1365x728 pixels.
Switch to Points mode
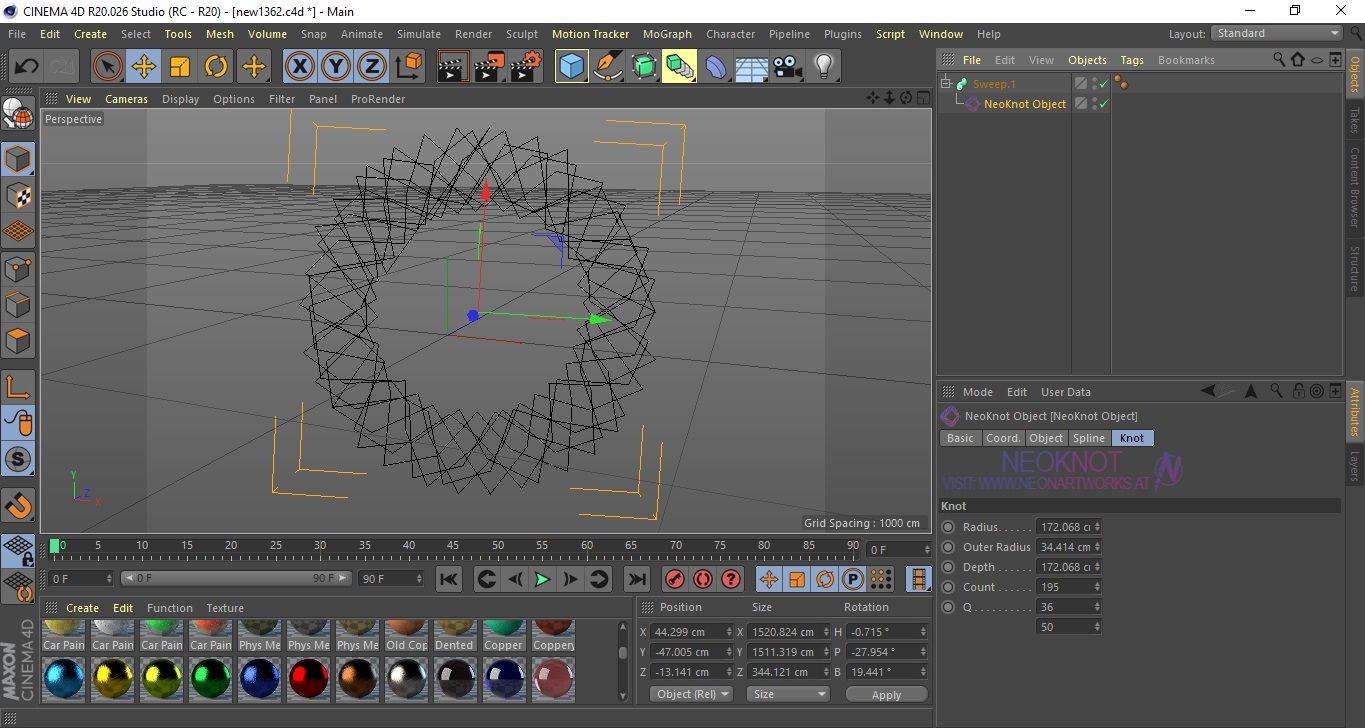point(18,268)
